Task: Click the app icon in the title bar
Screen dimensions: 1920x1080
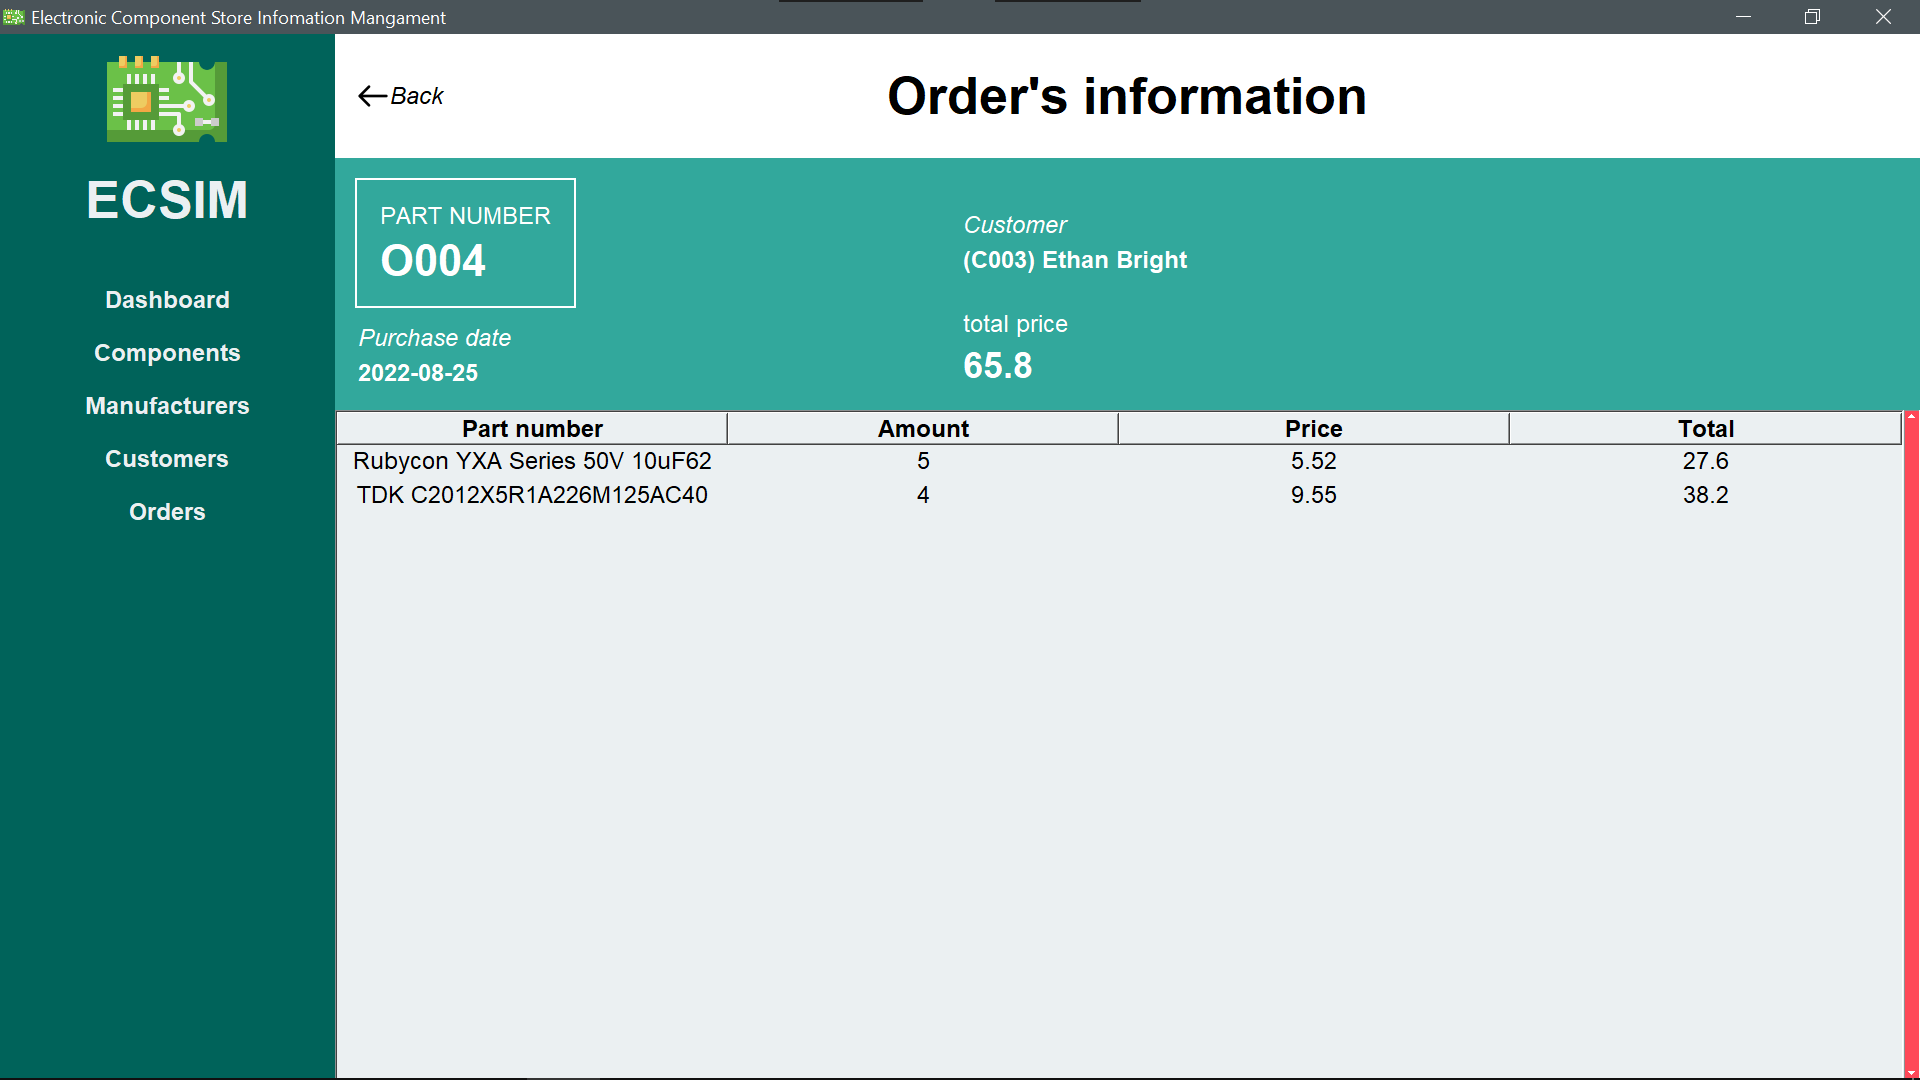Action: [x=14, y=17]
